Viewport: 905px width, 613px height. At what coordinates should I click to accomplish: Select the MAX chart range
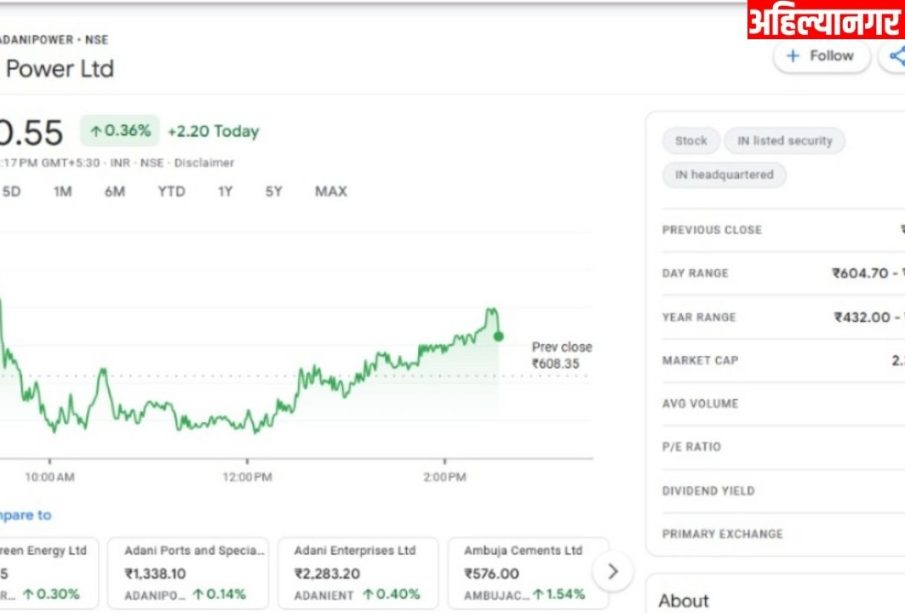pyautogui.click(x=331, y=191)
